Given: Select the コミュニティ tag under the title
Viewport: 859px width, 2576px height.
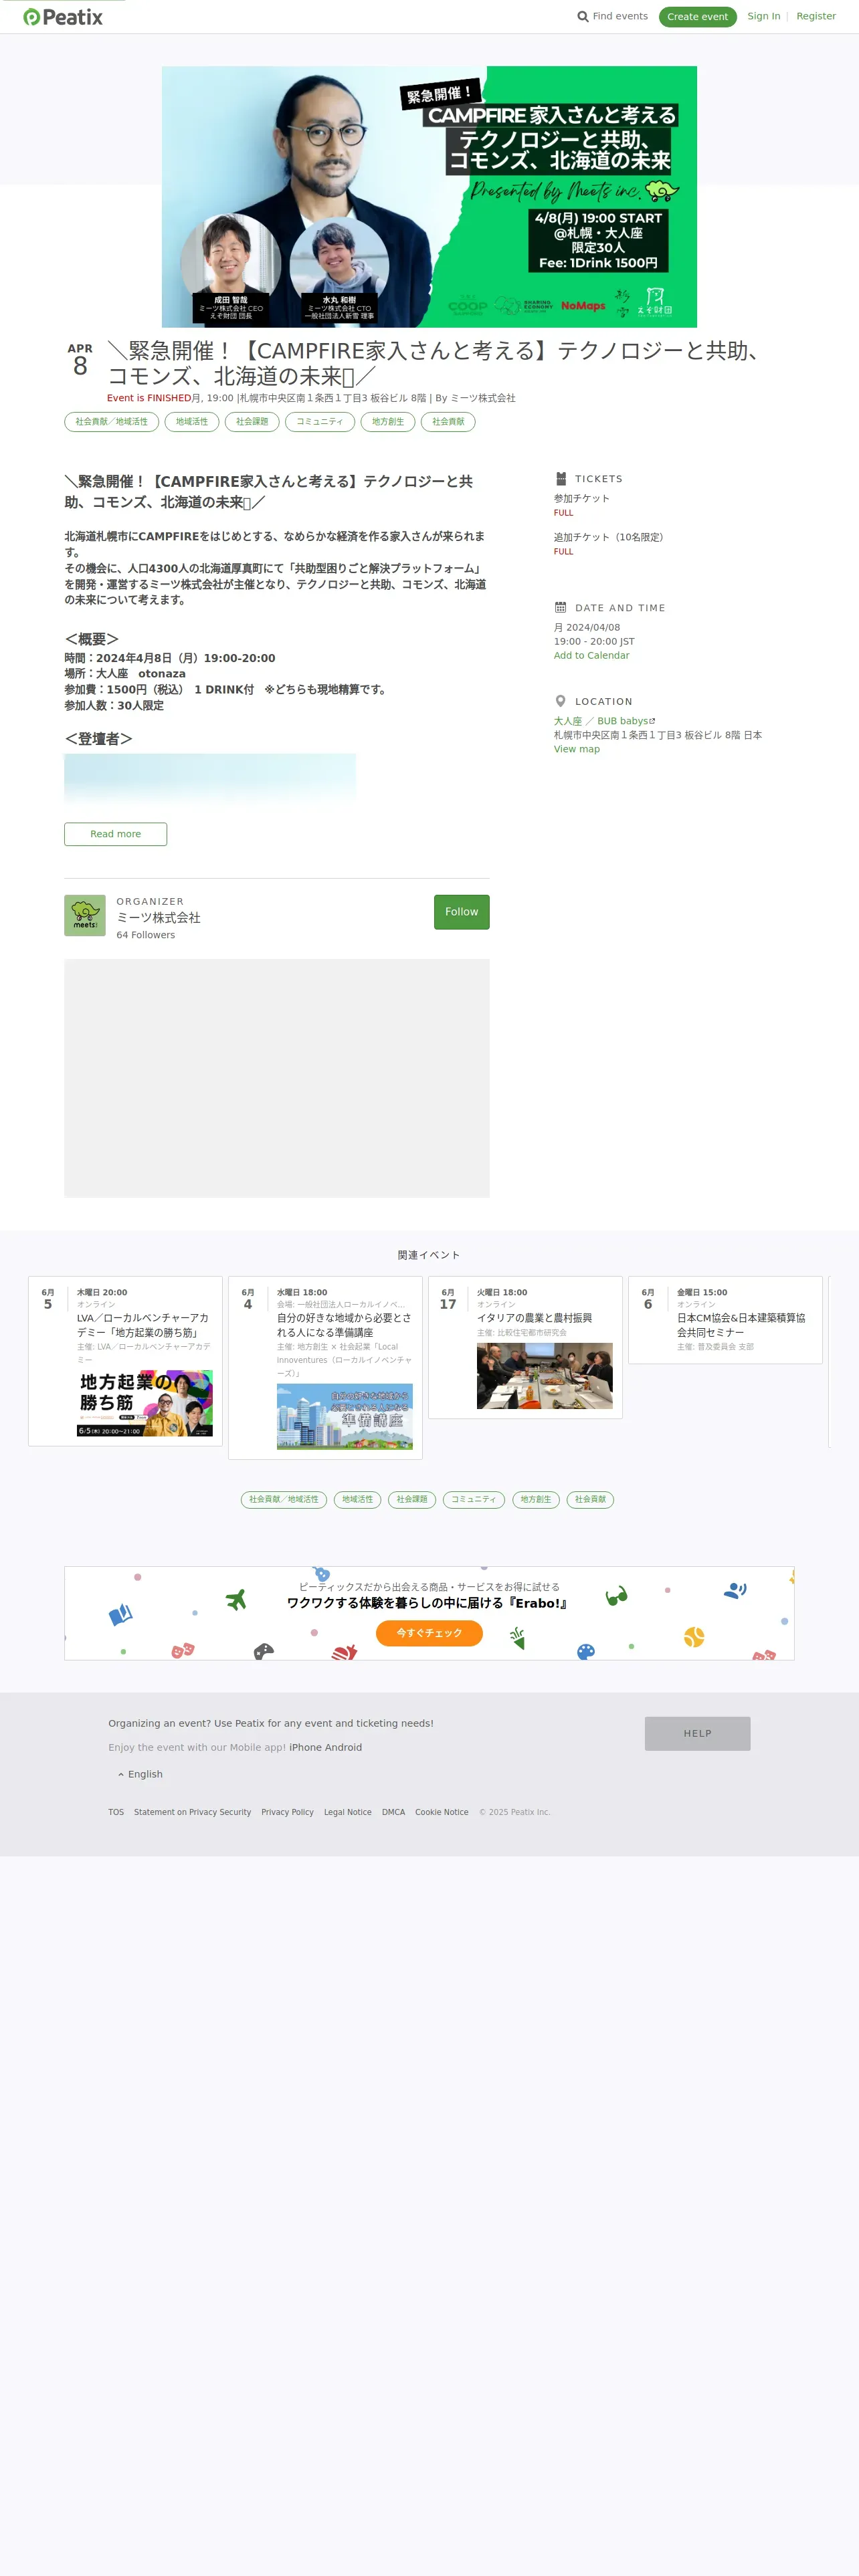Looking at the screenshot, I should [320, 422].
